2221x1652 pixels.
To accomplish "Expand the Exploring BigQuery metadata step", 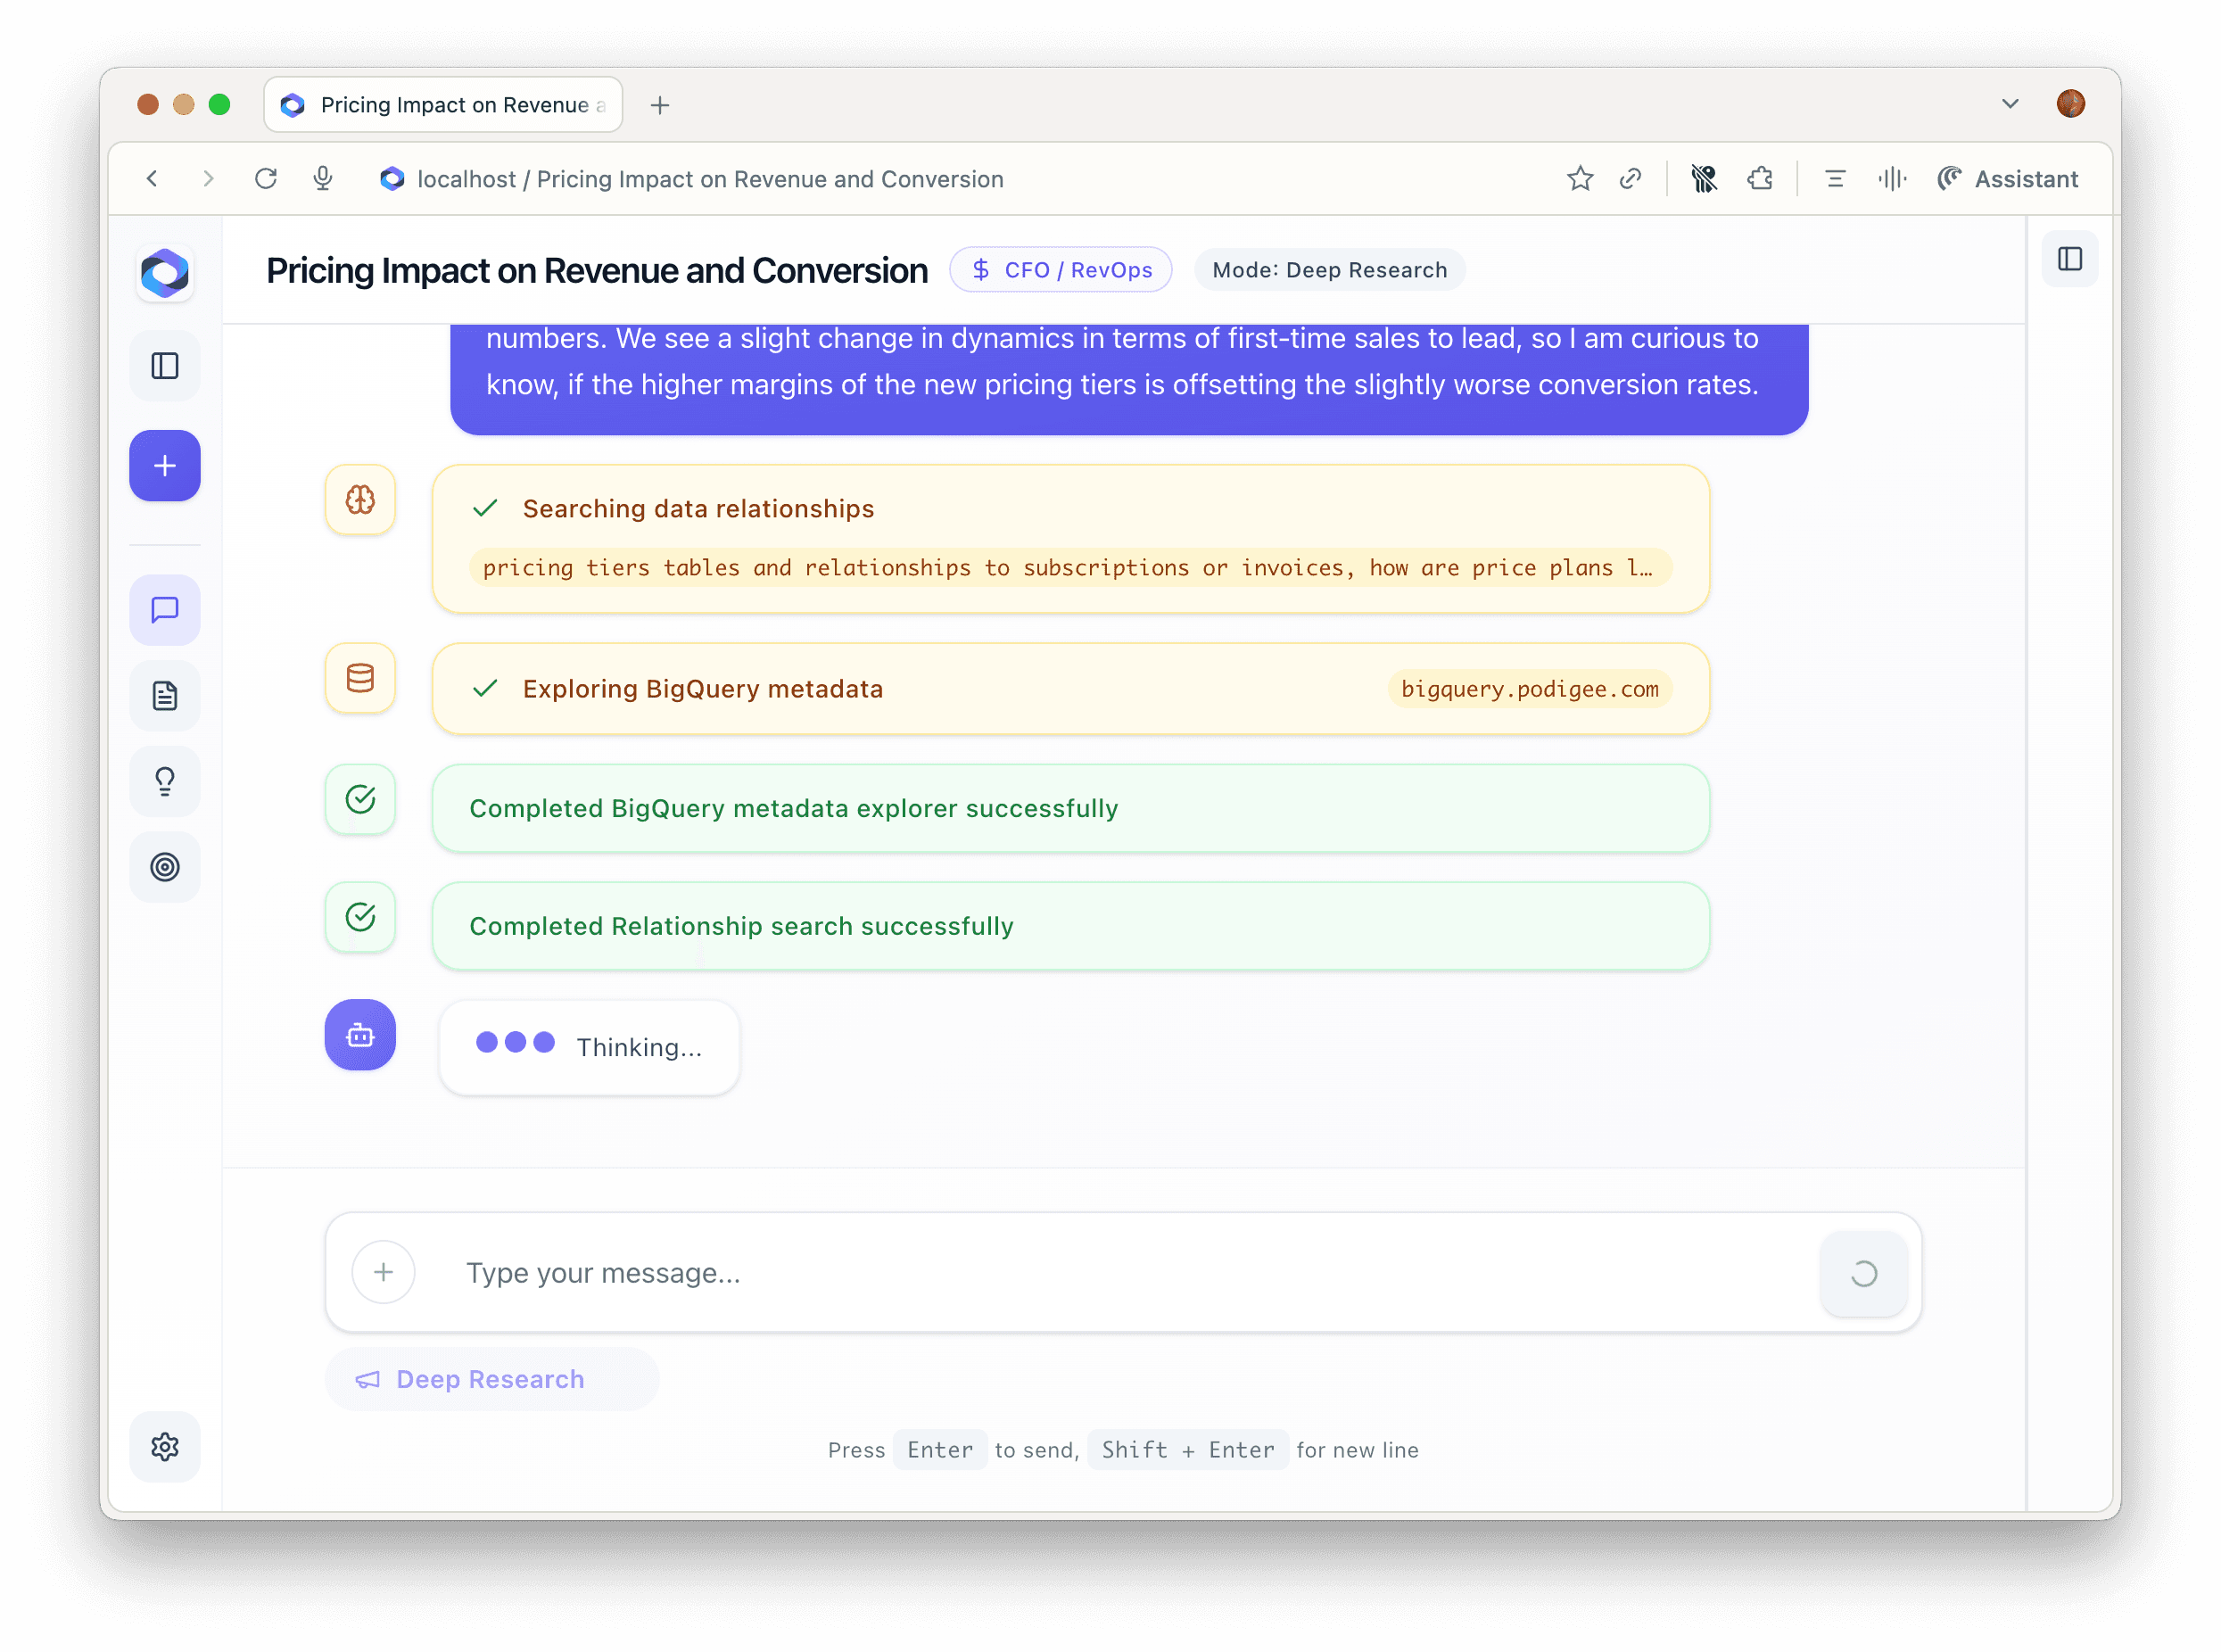I will coord(702,689).
